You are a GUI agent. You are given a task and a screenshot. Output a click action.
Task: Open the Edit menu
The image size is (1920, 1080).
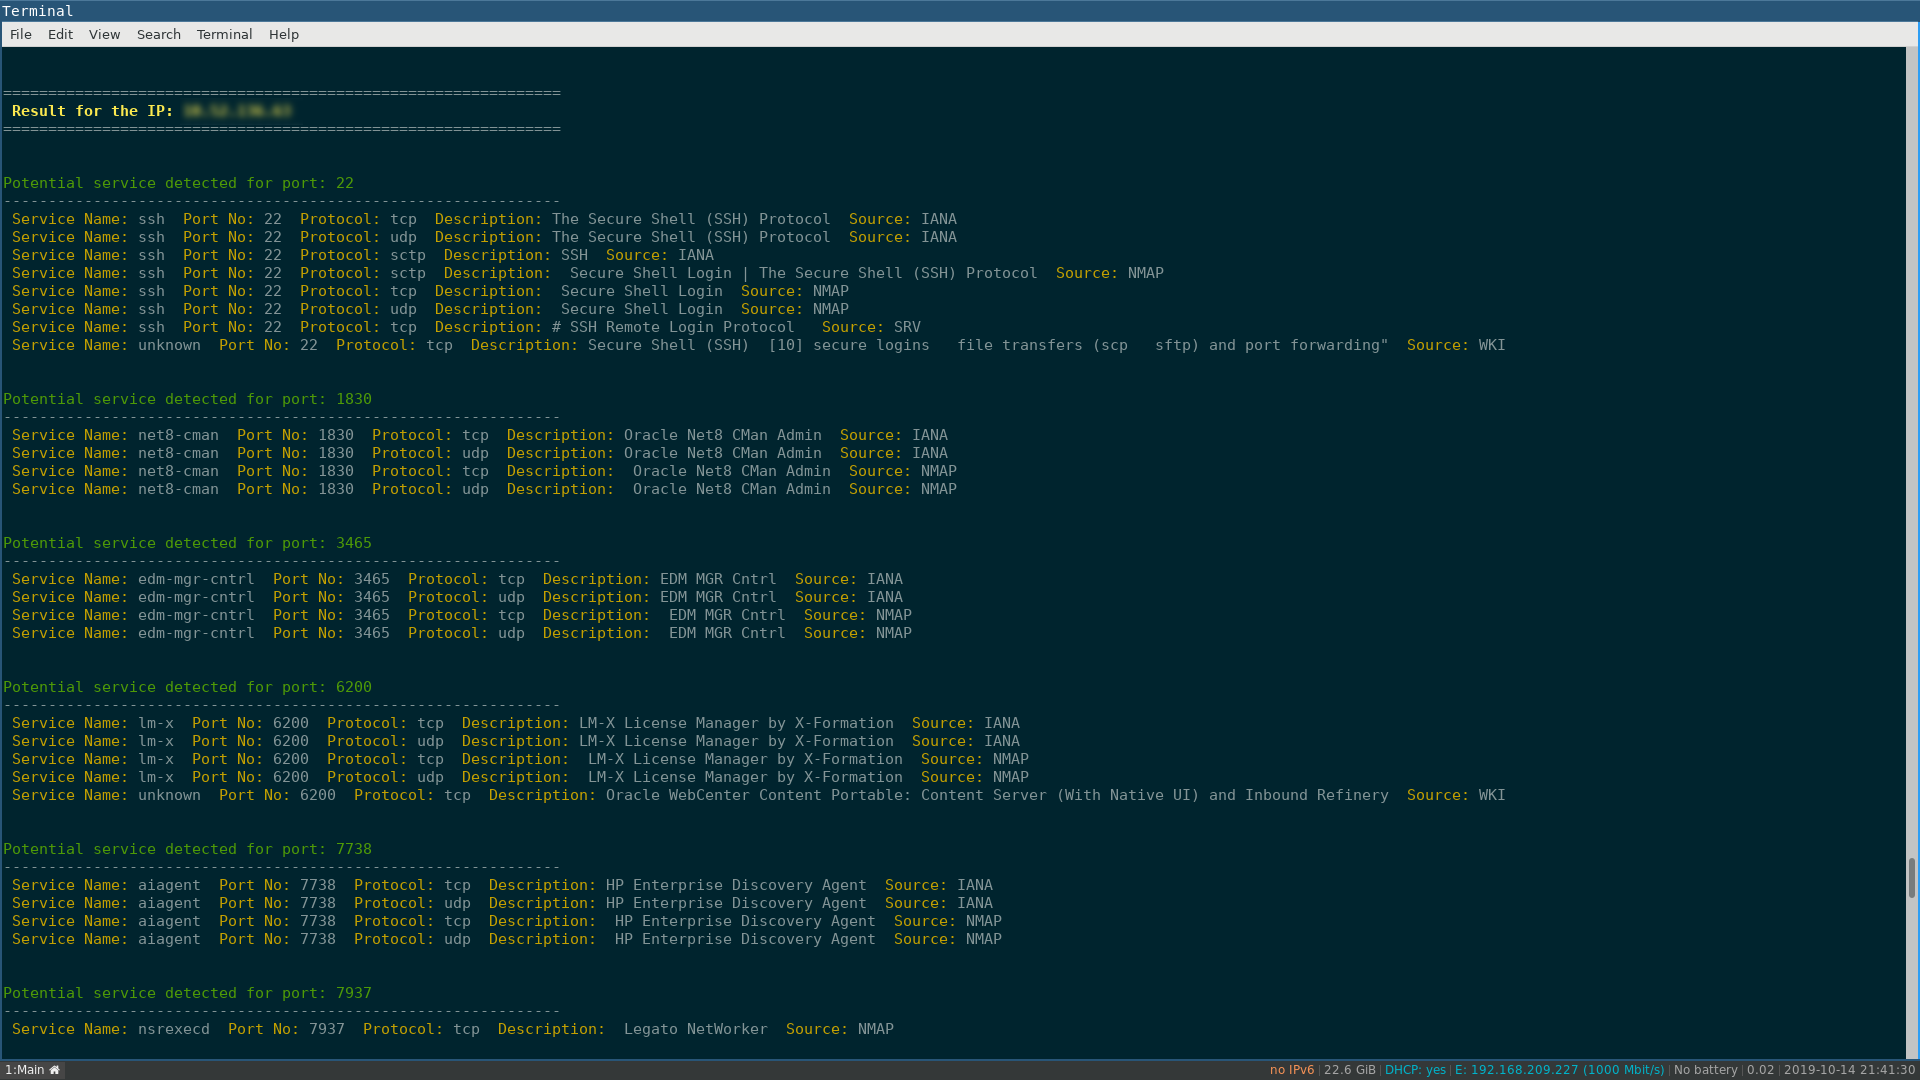click(60, 34)
